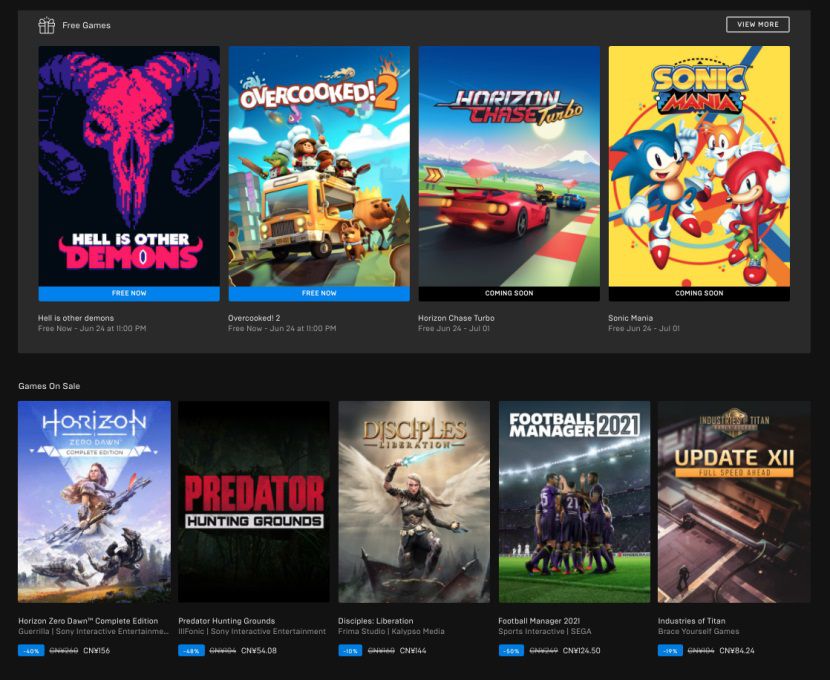830x680 pixels.
Task: Select the Football Manager 2021 cover image
Action: click(x=574, y=502)
